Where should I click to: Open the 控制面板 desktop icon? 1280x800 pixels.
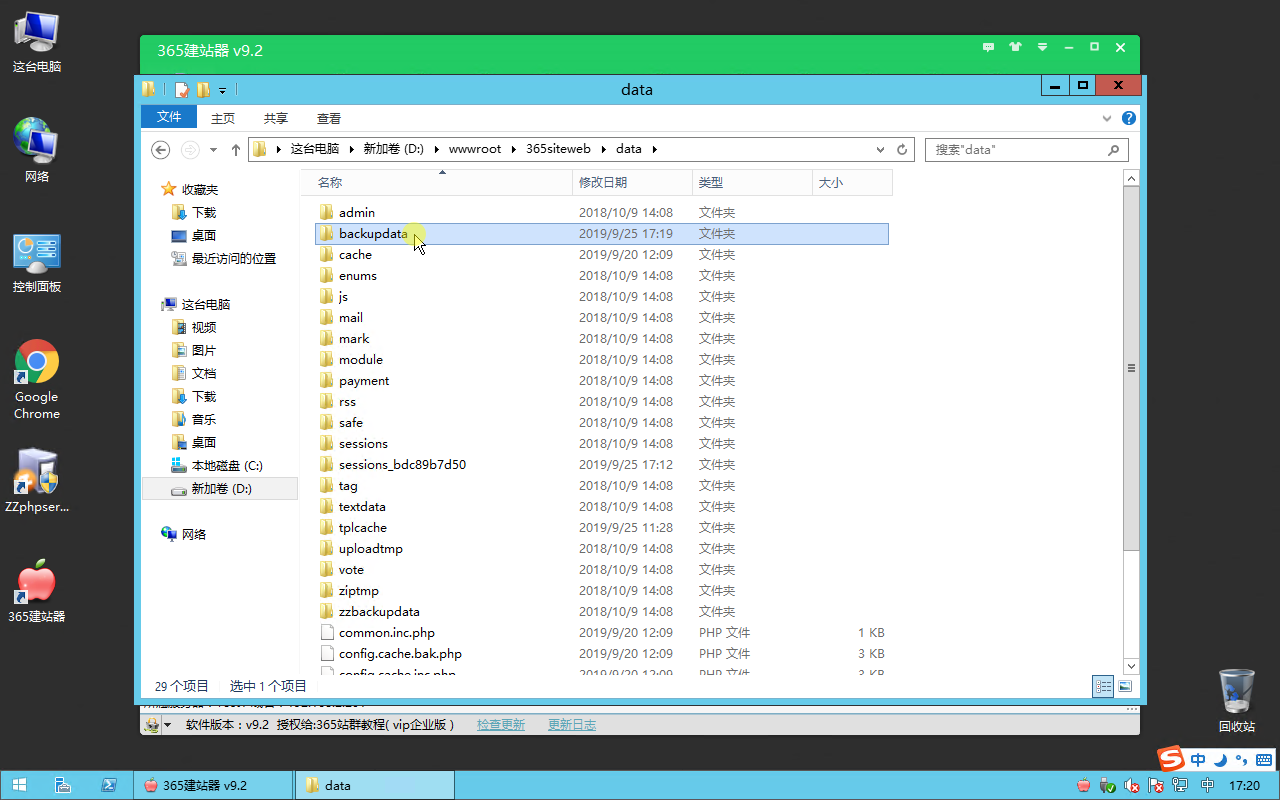36,262
